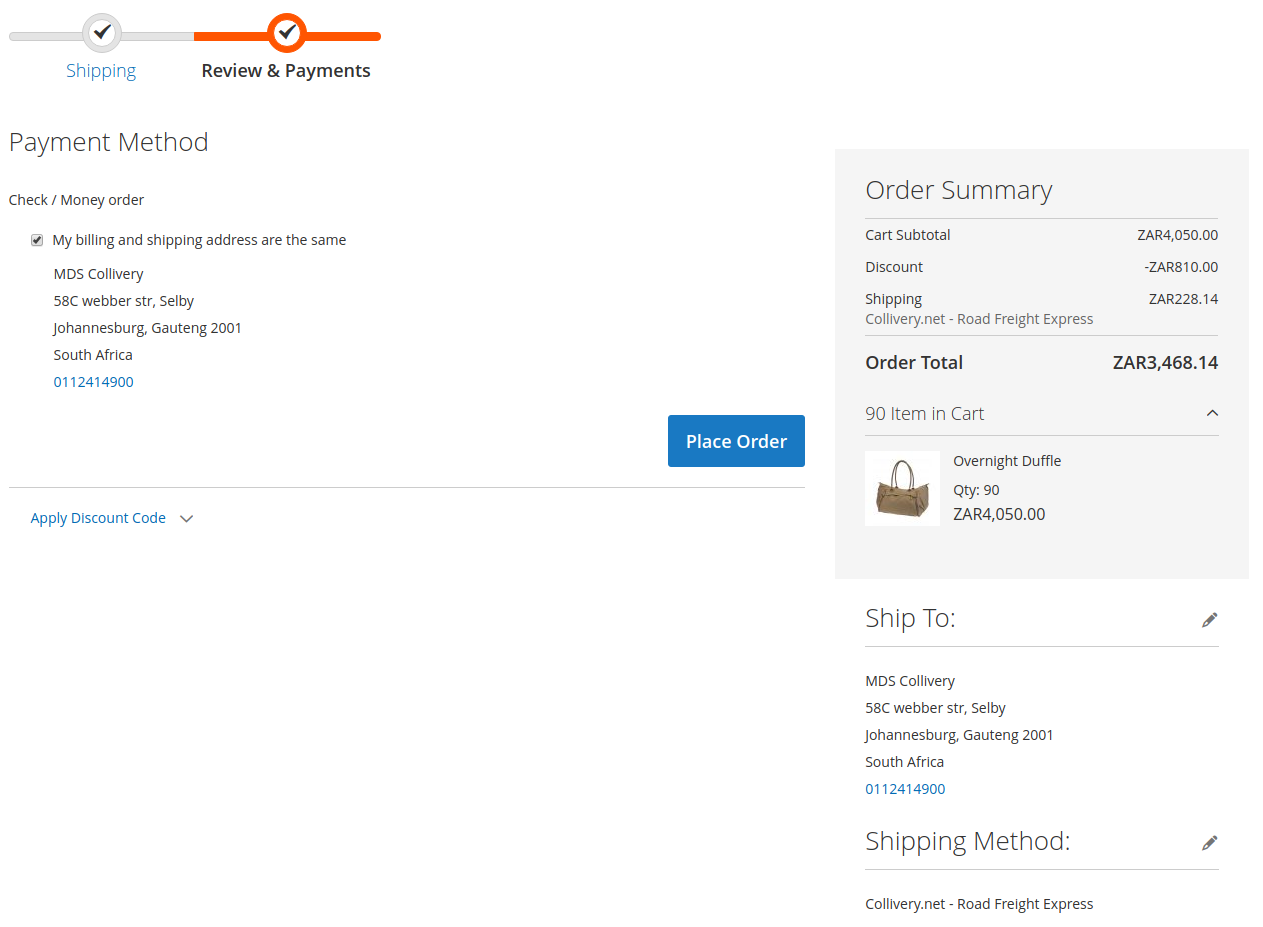Select the Review & Payments step label
Screen dimensions: 1263x927
286,71
